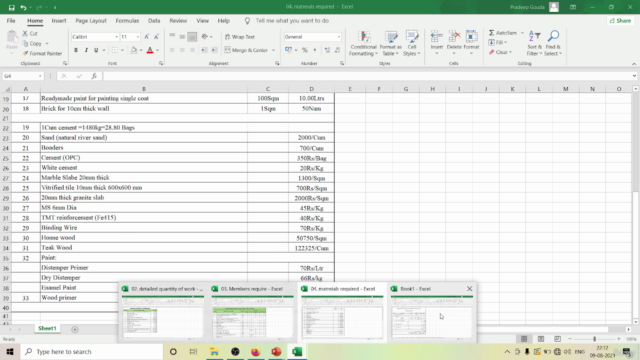Align text to the right

(x=192, y=50)
